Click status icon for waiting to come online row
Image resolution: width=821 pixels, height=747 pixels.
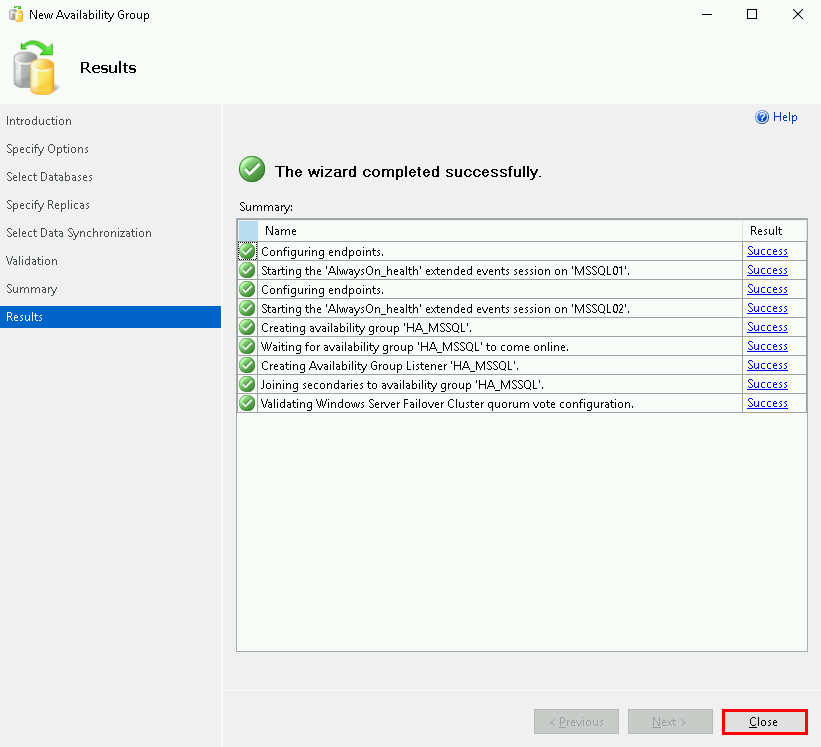point(247,346)
